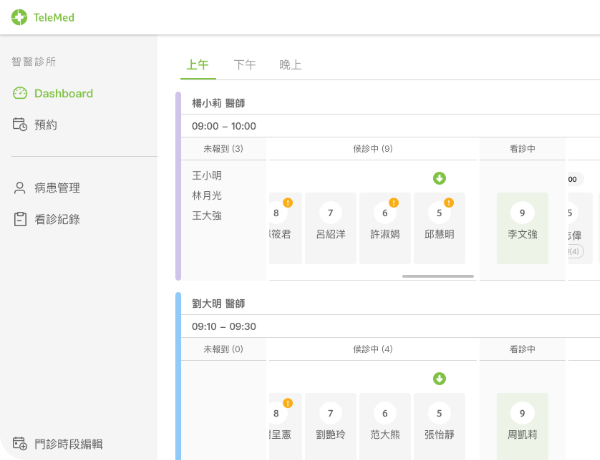Select 王小明 in the 未報到 list
600x460 pixels.
[207, 175]
